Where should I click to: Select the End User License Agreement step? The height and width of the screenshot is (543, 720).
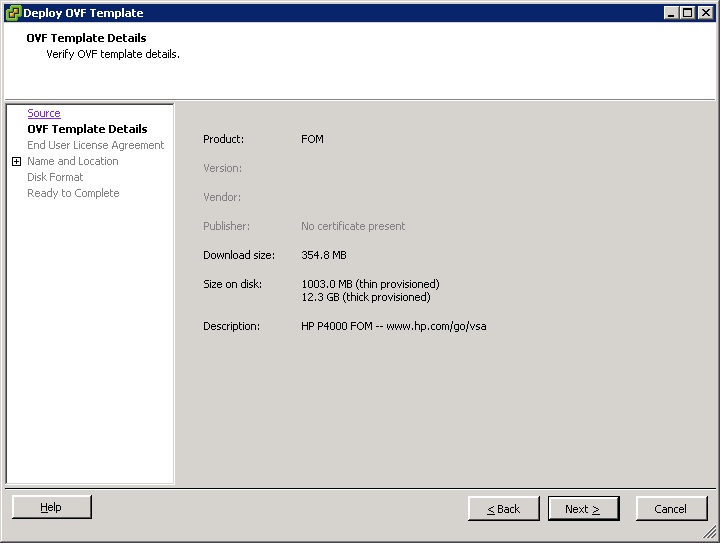pos(96,145)
